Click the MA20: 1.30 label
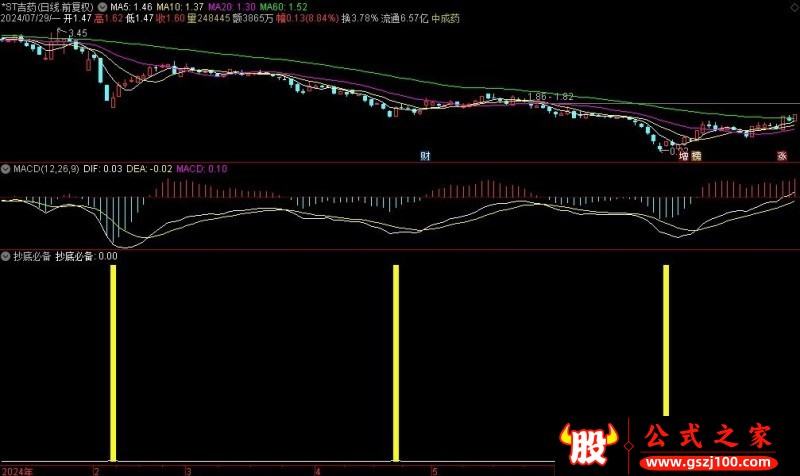Screen dimensions: 800x476 (x=232, y=7)
